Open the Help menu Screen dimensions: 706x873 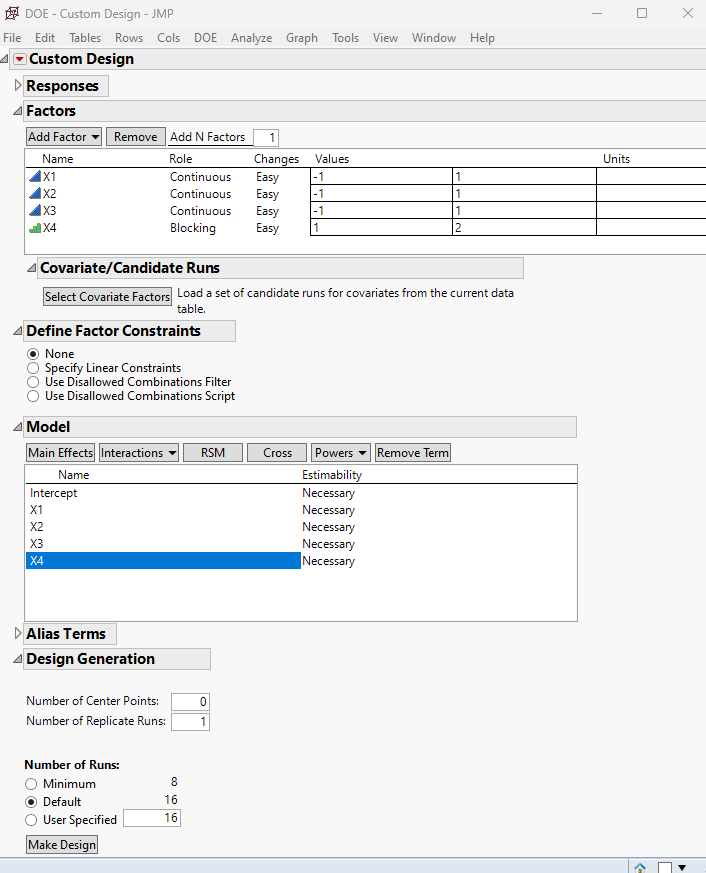tap(482, 38)
